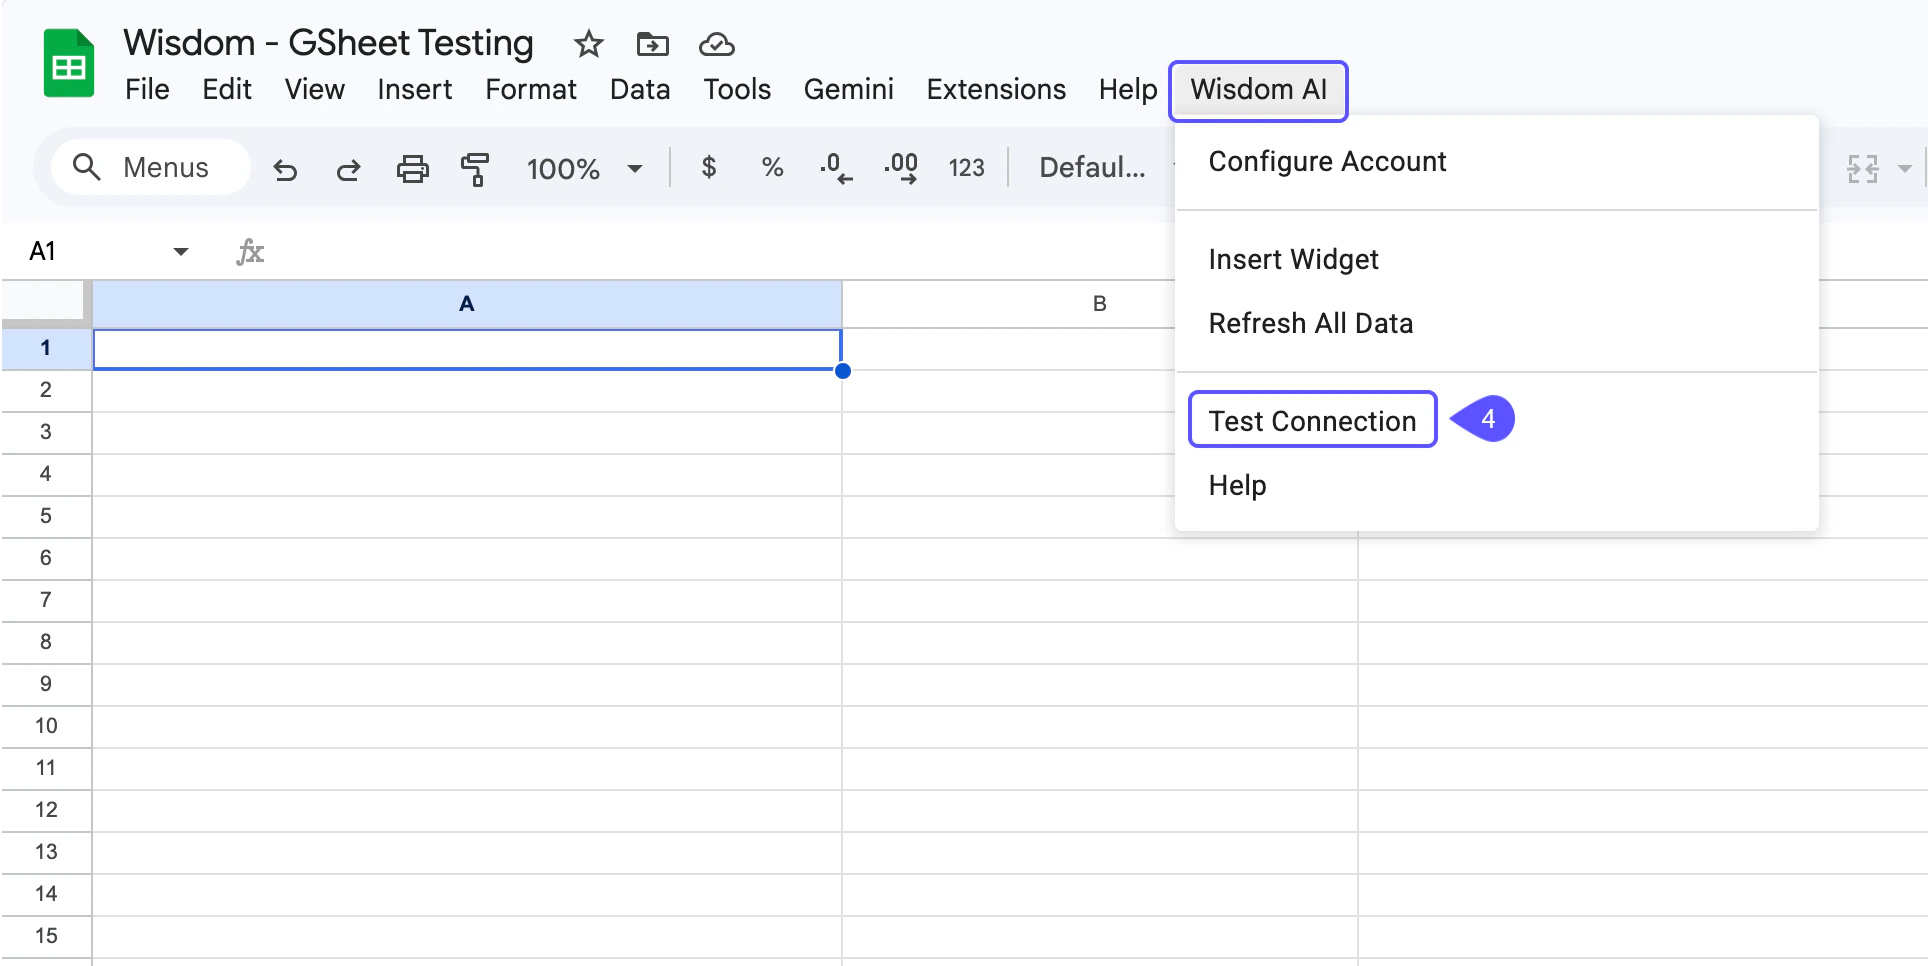Select cell B6
The width and height of the screenshot is (1928, 966).
[1099, 559]
